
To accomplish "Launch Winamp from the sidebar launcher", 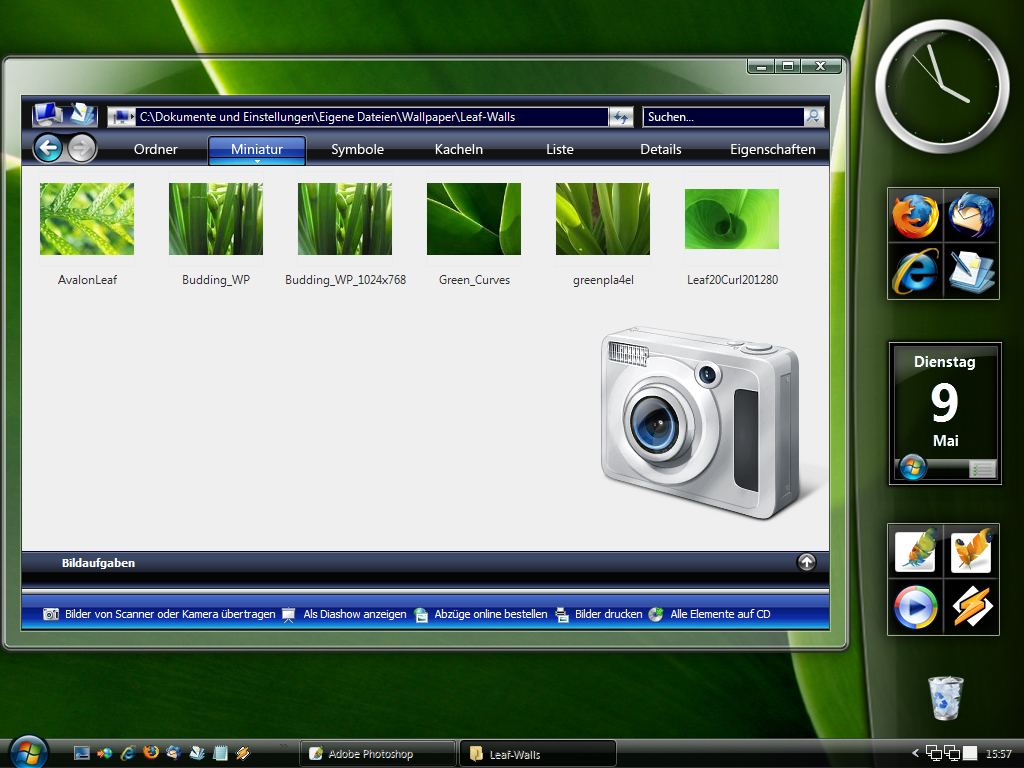I will (x=972, y=607).
